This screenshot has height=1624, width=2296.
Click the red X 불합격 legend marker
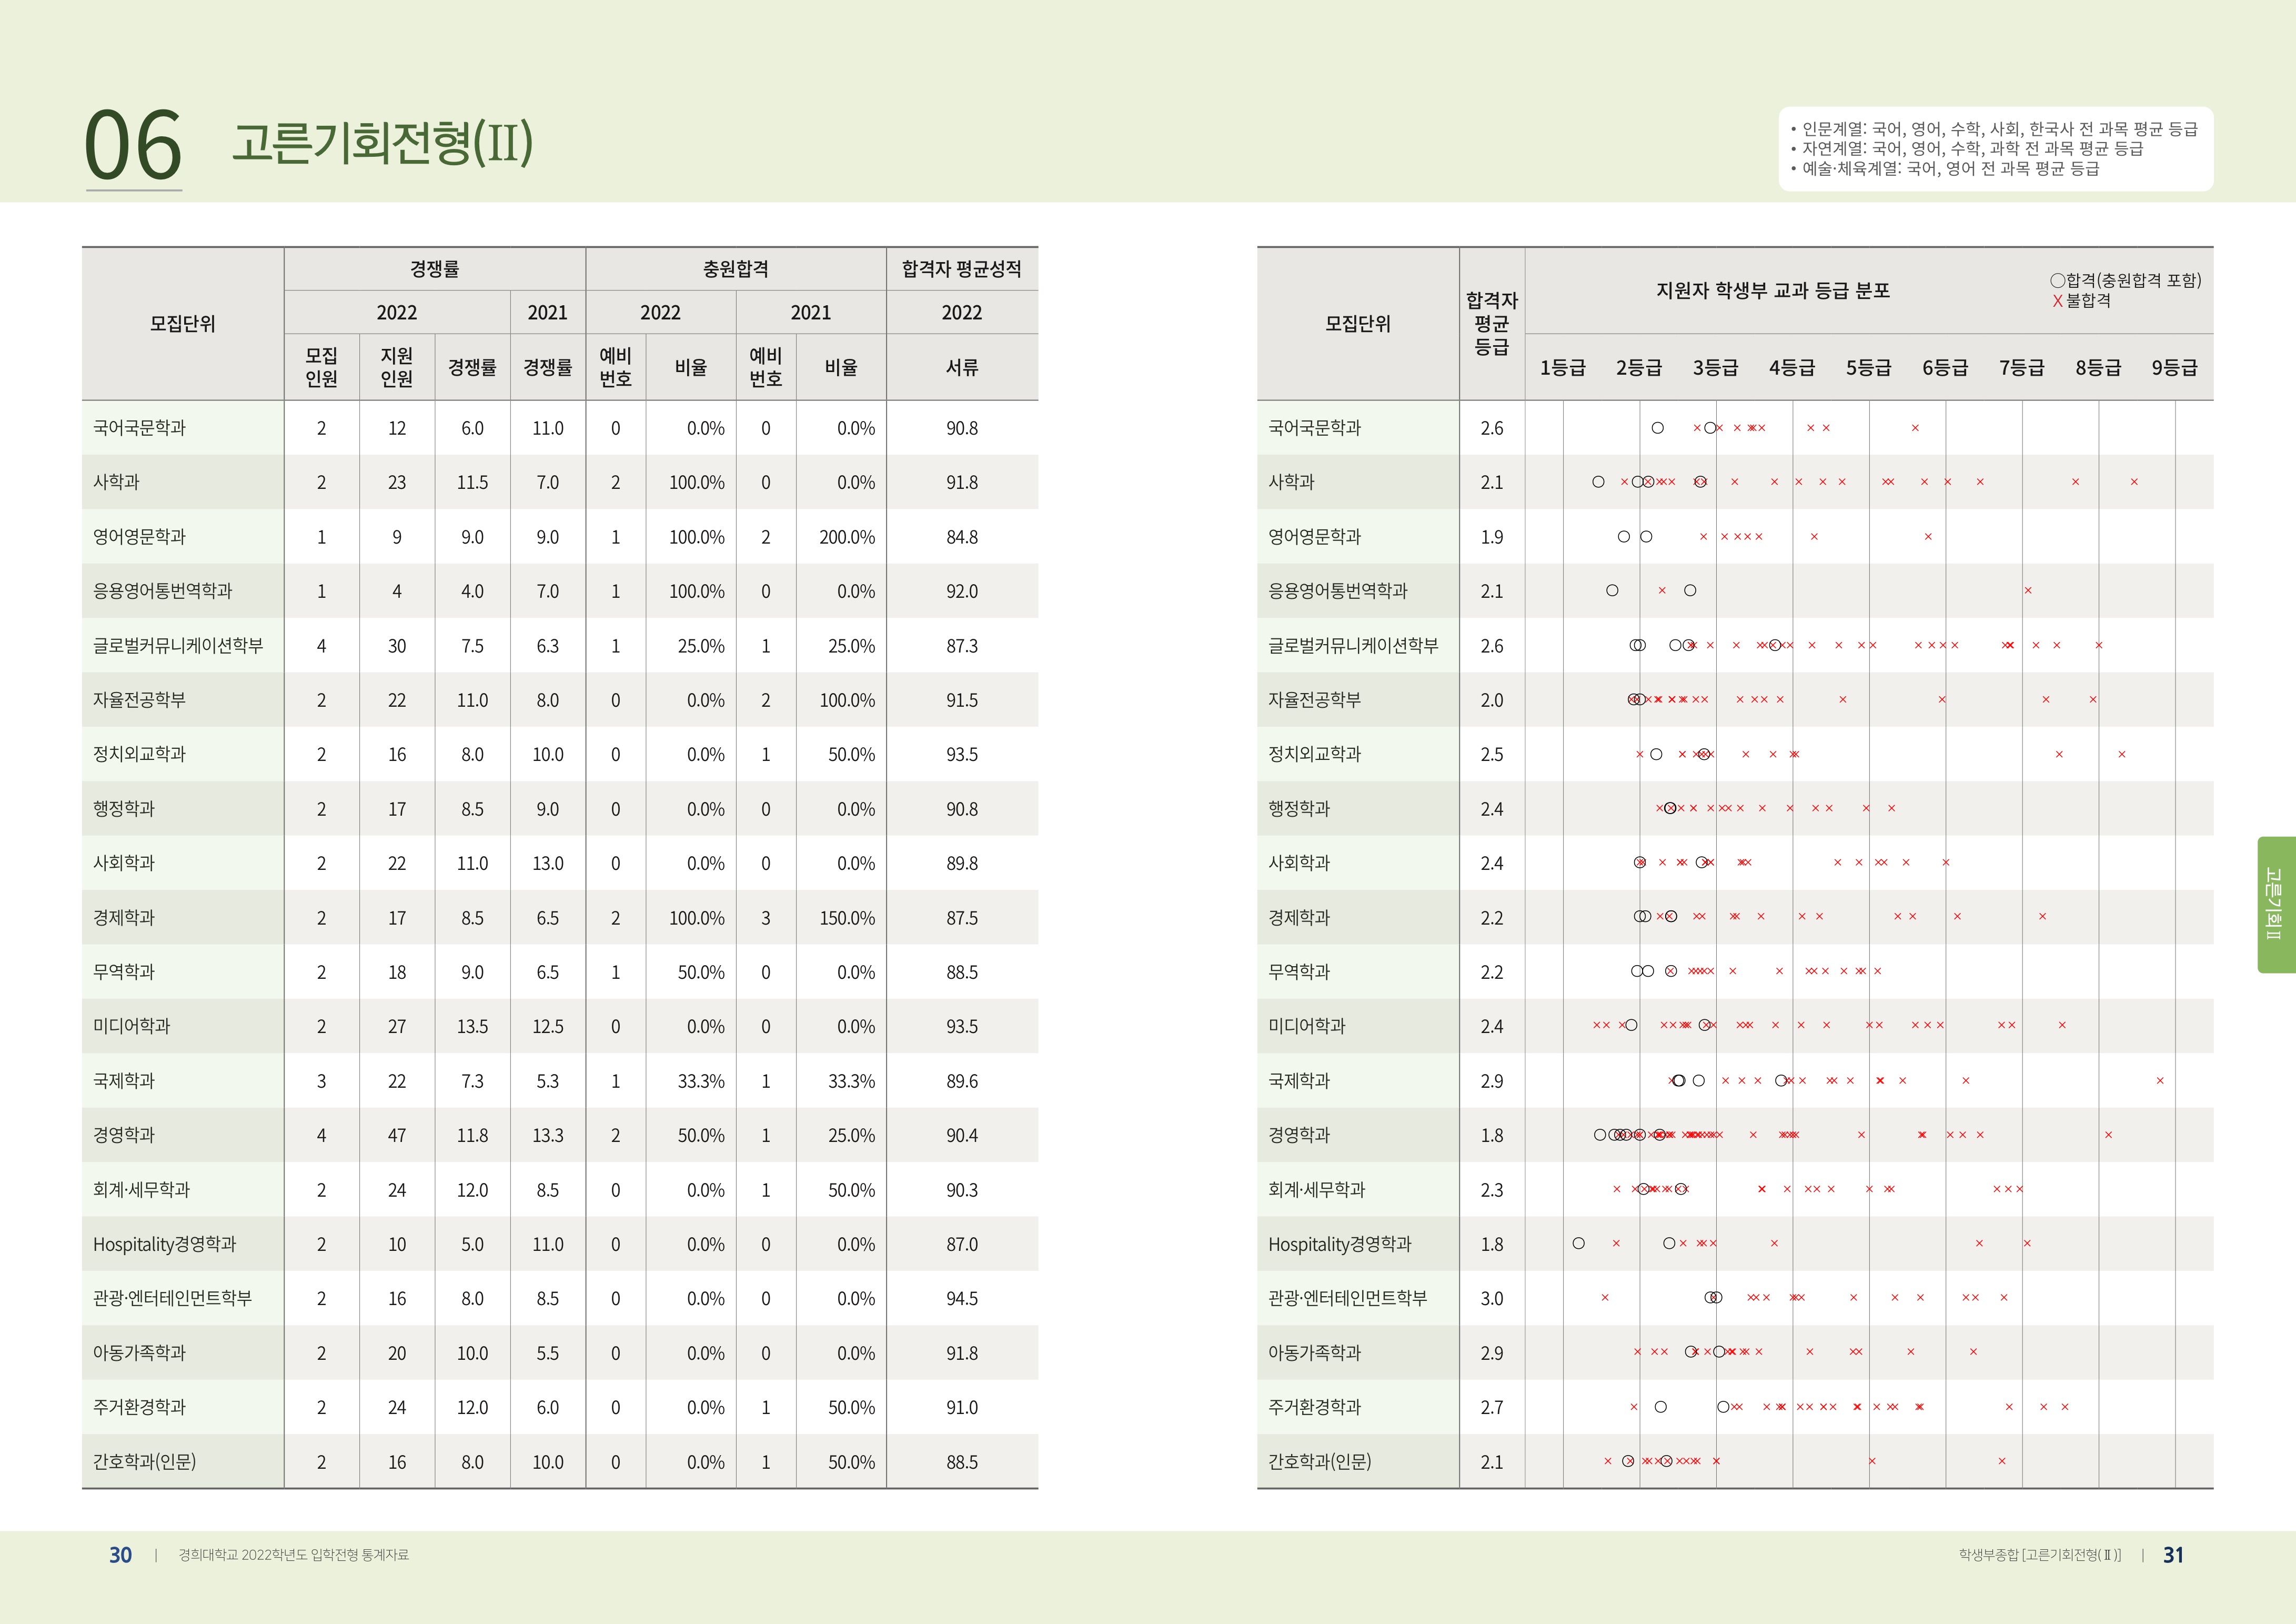[2057, 301]
